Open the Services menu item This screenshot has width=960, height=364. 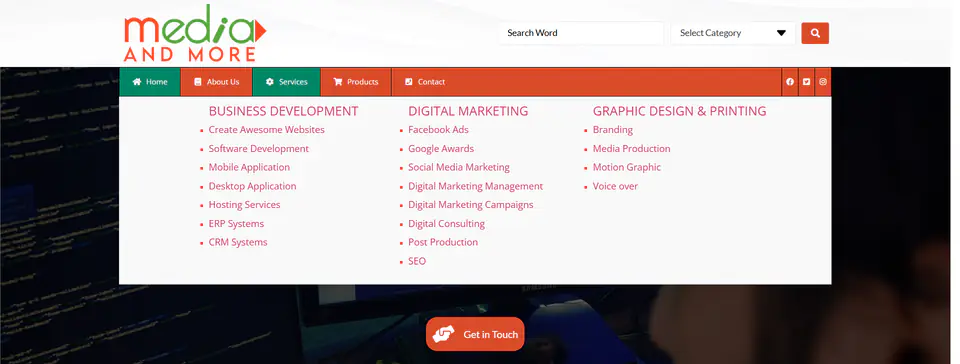[x=287, y=82]
